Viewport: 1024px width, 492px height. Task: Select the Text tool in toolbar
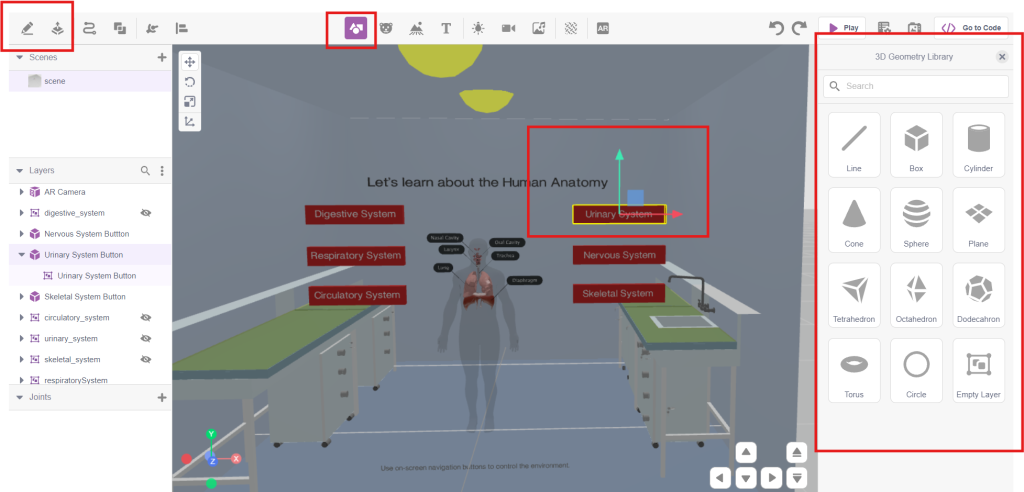tap(446, 28)
